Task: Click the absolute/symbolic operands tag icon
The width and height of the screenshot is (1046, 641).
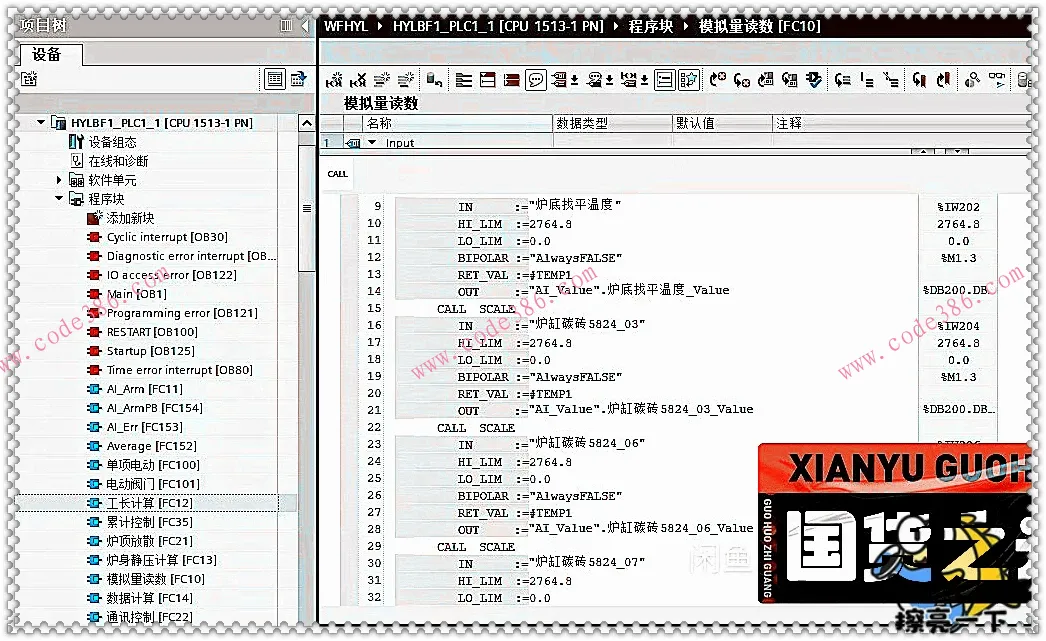Action: pos(560,80)
